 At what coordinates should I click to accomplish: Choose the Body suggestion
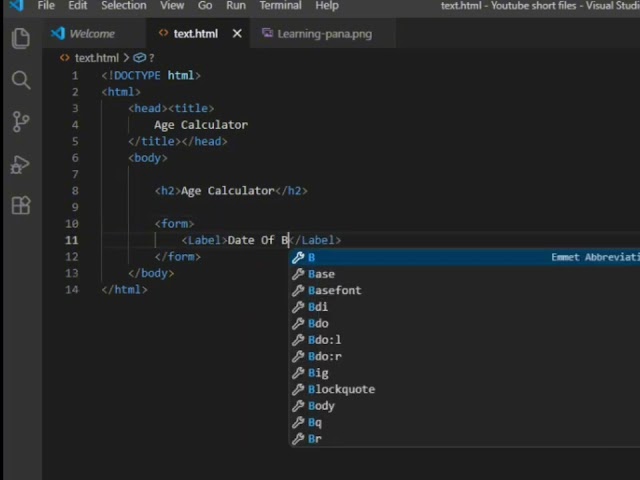[x=464, y=406]
